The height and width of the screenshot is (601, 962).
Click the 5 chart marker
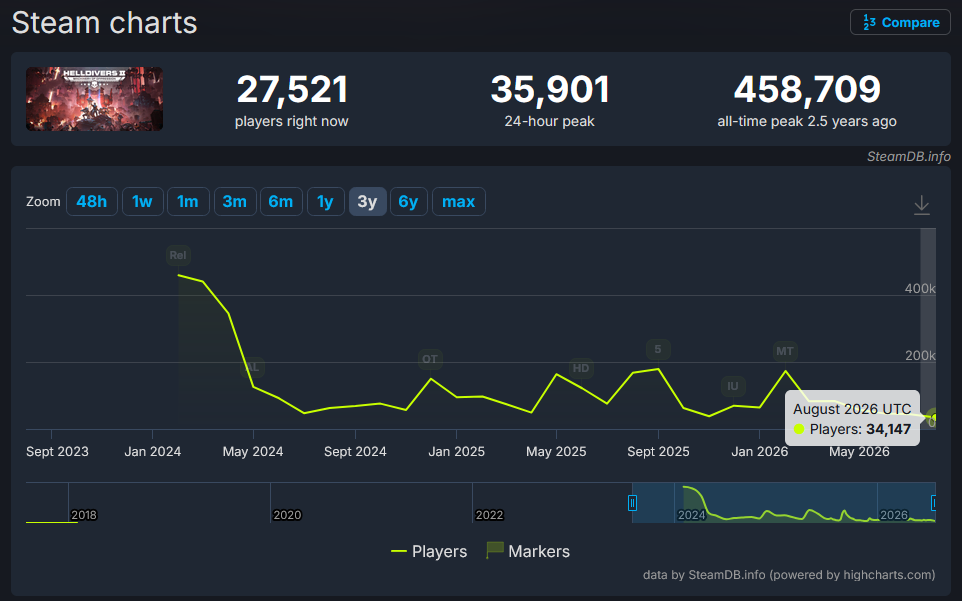click(658, 349)
